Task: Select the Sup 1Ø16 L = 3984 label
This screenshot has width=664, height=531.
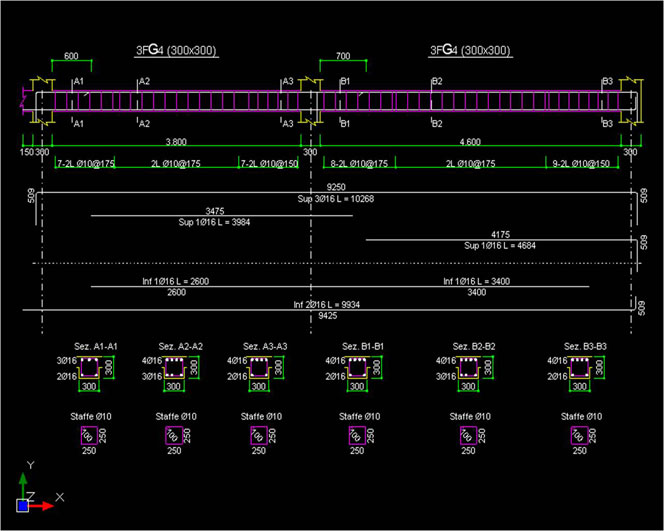Action: pyautogui.click(x=214, y=222)
